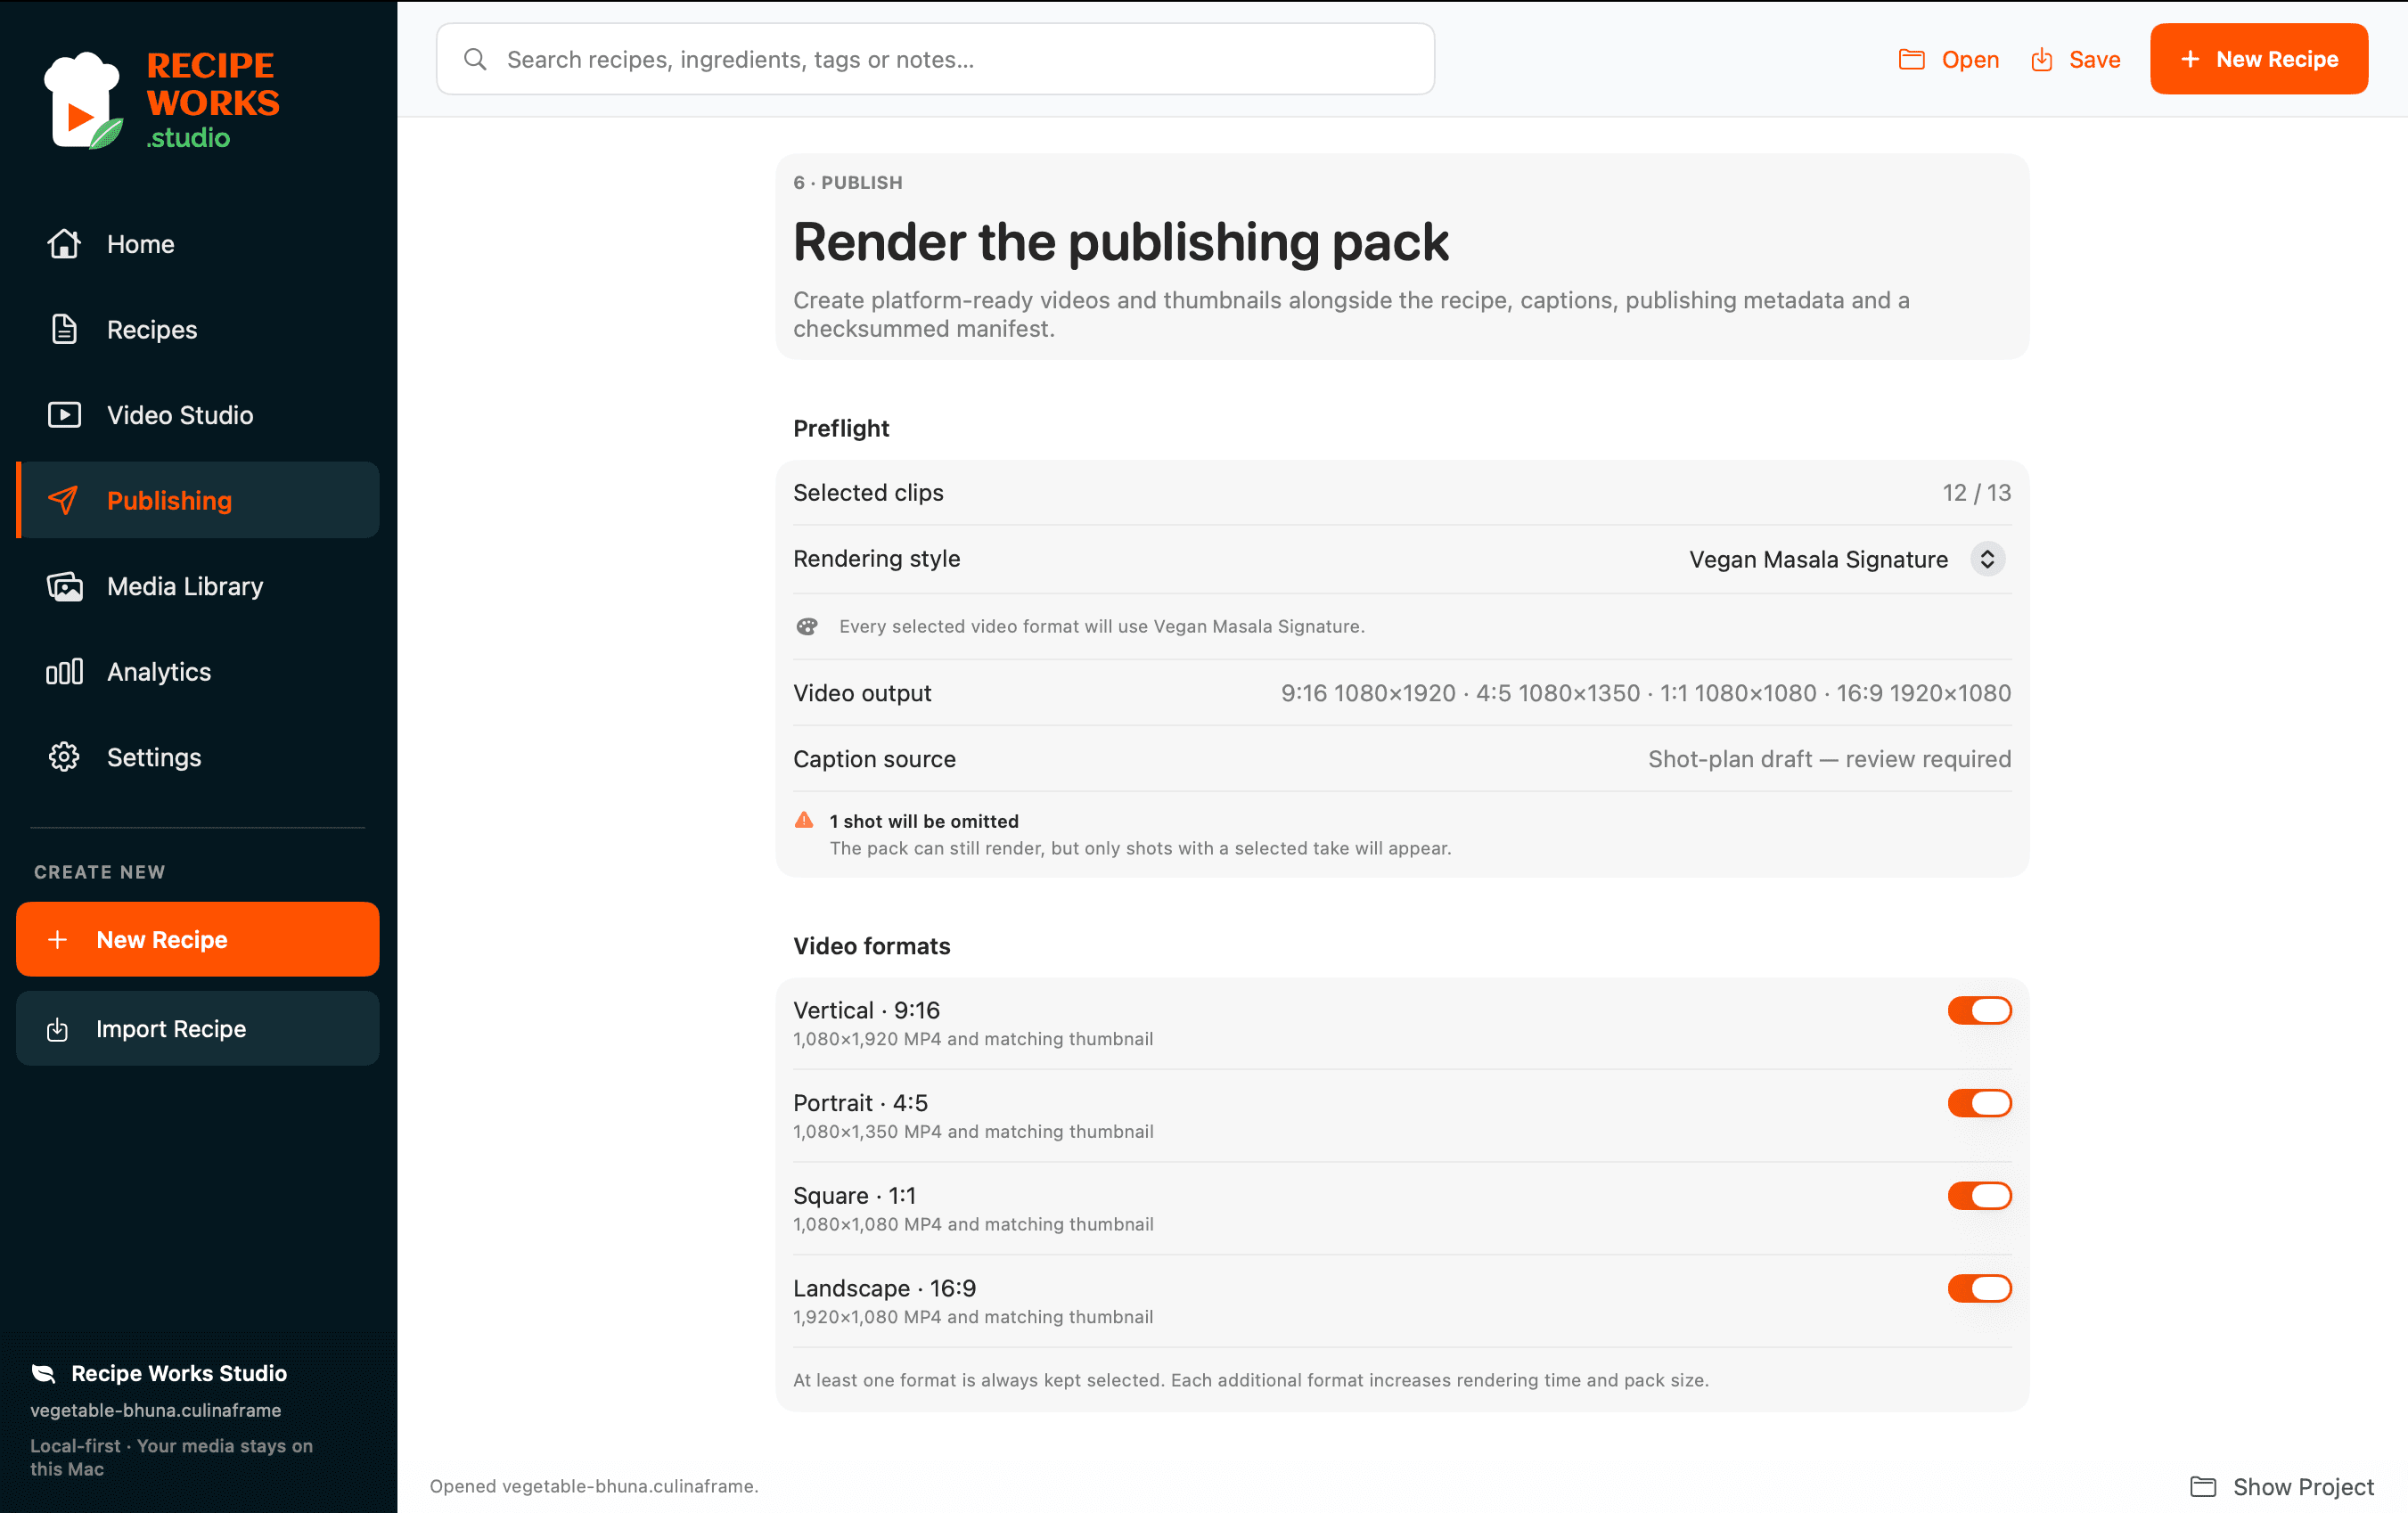Screen dimensions: 2408x1513
Task: Click the Publishing paper plane icon
Action: click(x=64, y=500)
